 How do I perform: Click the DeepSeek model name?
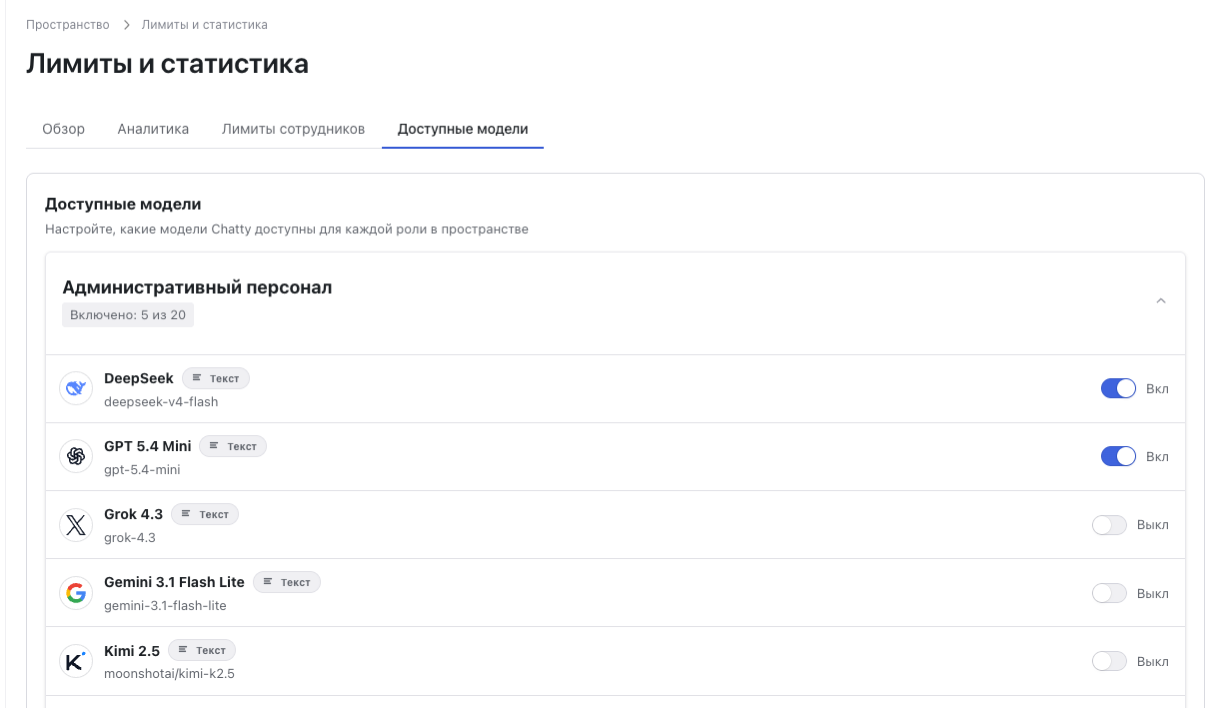(x=139, y=378)
